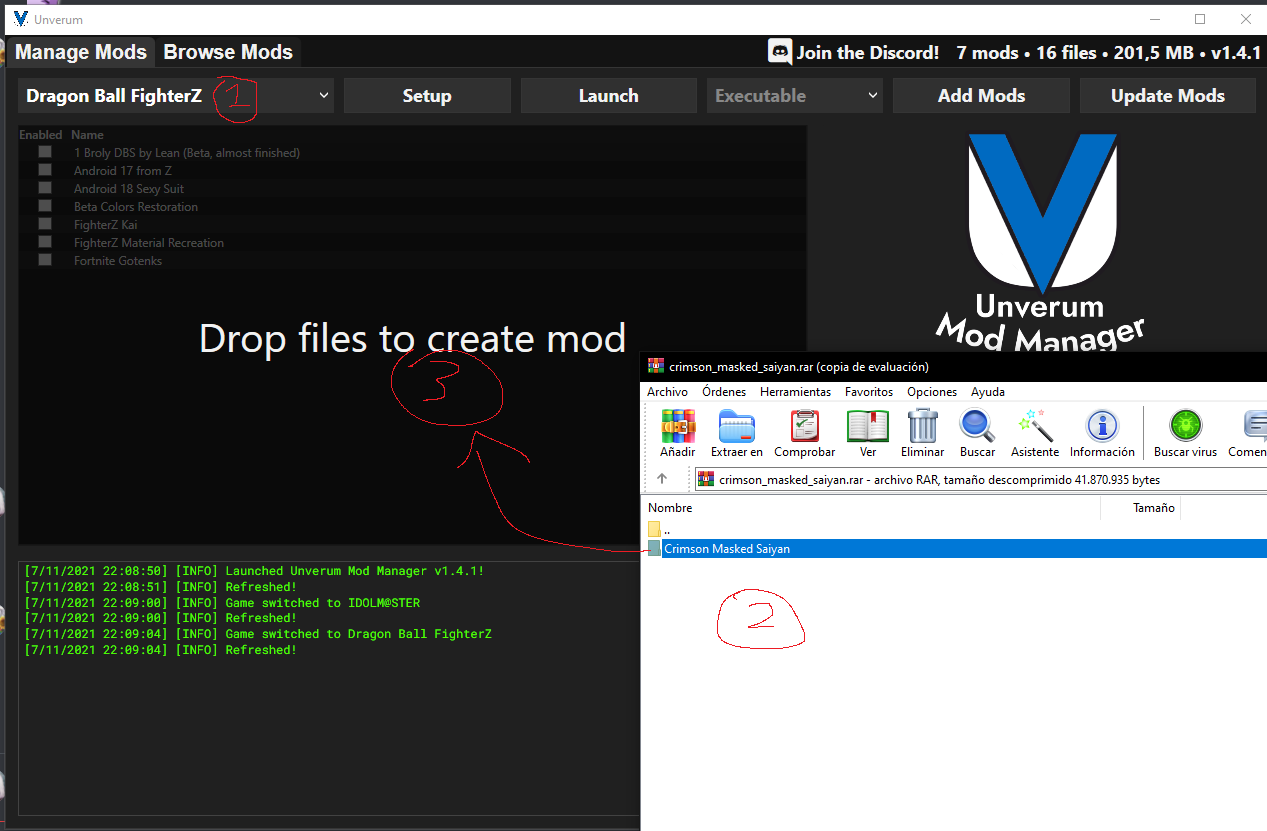Enable the FighterZ Kai mod

click(x=45, y=224)
